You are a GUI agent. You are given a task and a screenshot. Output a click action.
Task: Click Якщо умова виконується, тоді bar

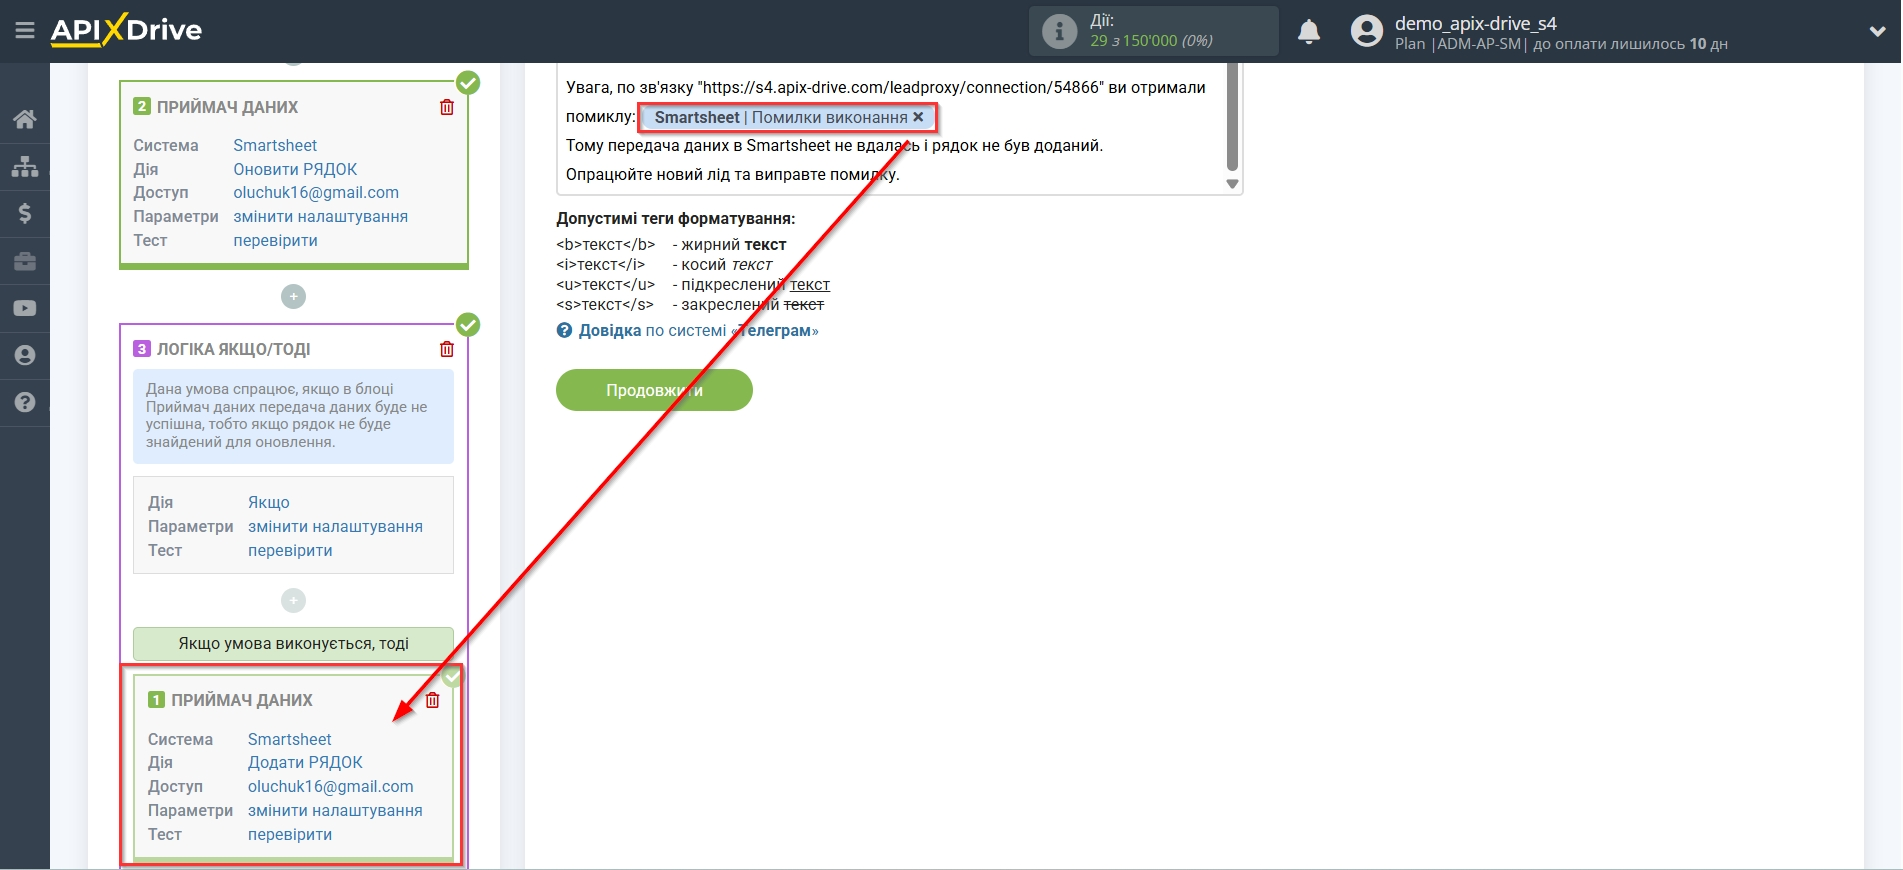(293, 644)
